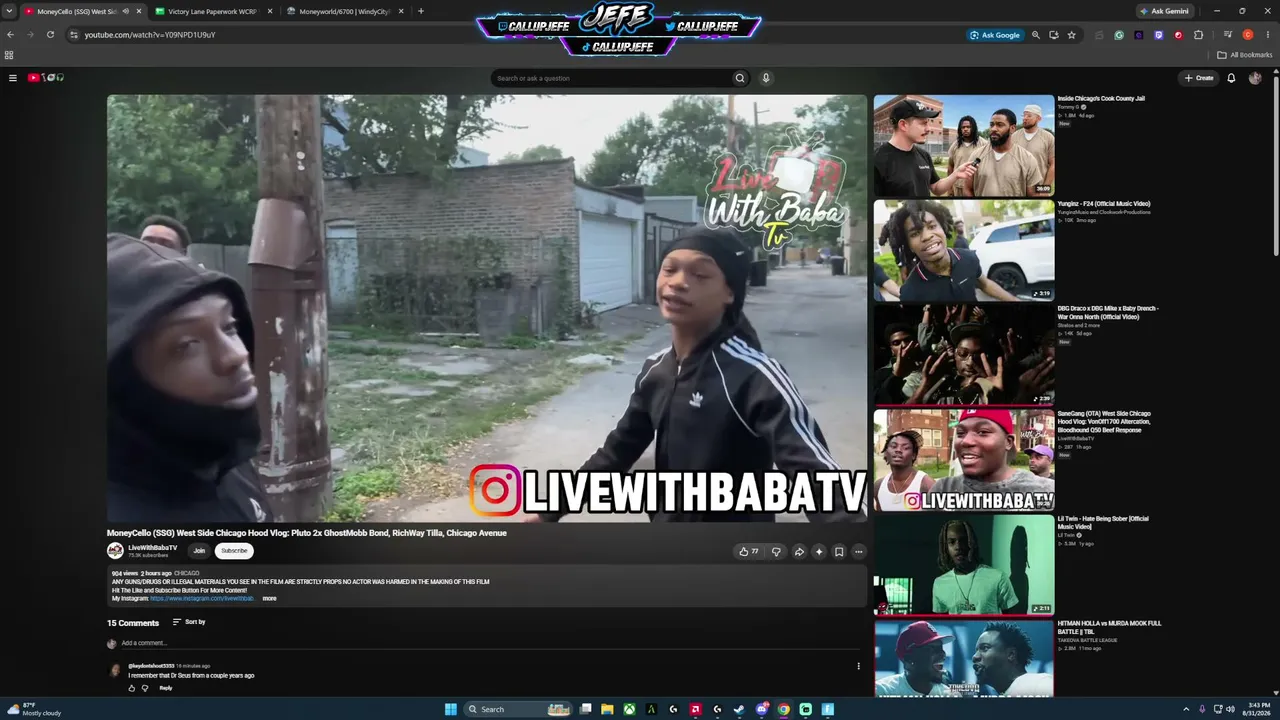The width and height of the screenshot is (1280, 720).
Task: Open the Chrome profile avatar
Action: coord(1248,35)
